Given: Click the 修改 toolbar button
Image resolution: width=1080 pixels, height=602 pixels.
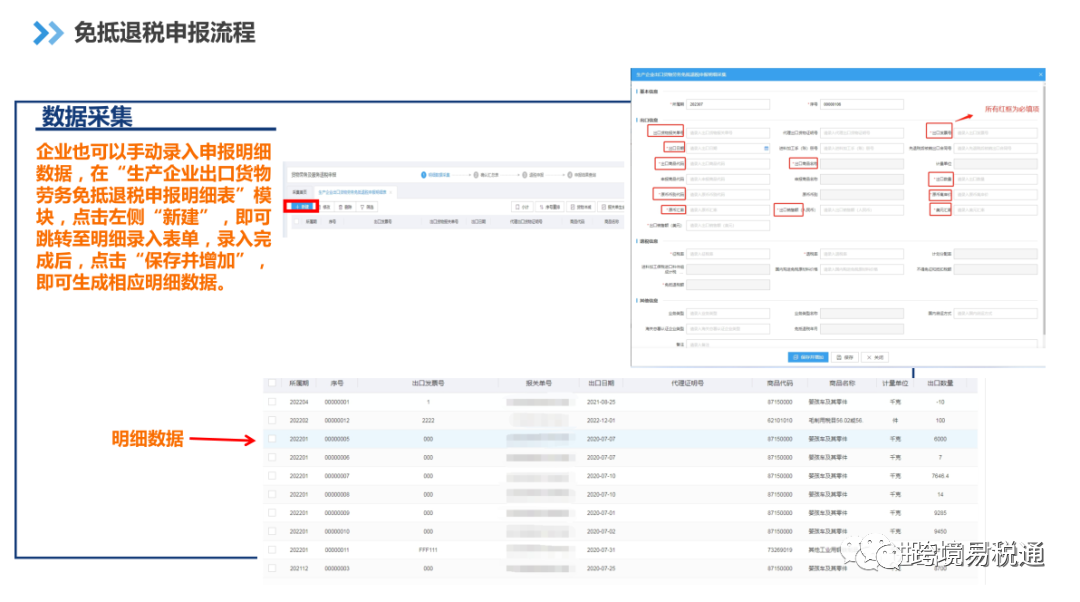Looking at the screenshot, I should (x=326, y=207).
